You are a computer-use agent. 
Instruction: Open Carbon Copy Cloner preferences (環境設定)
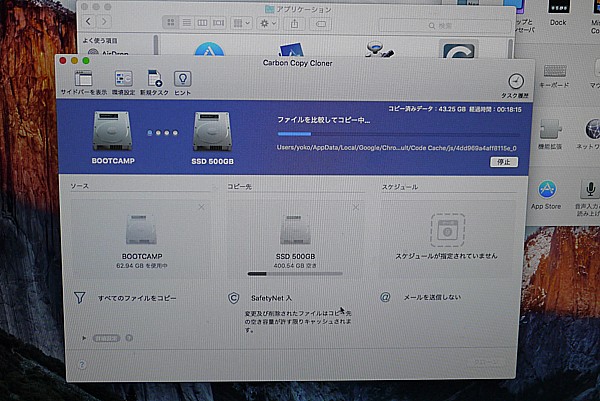tap(124, 79)
